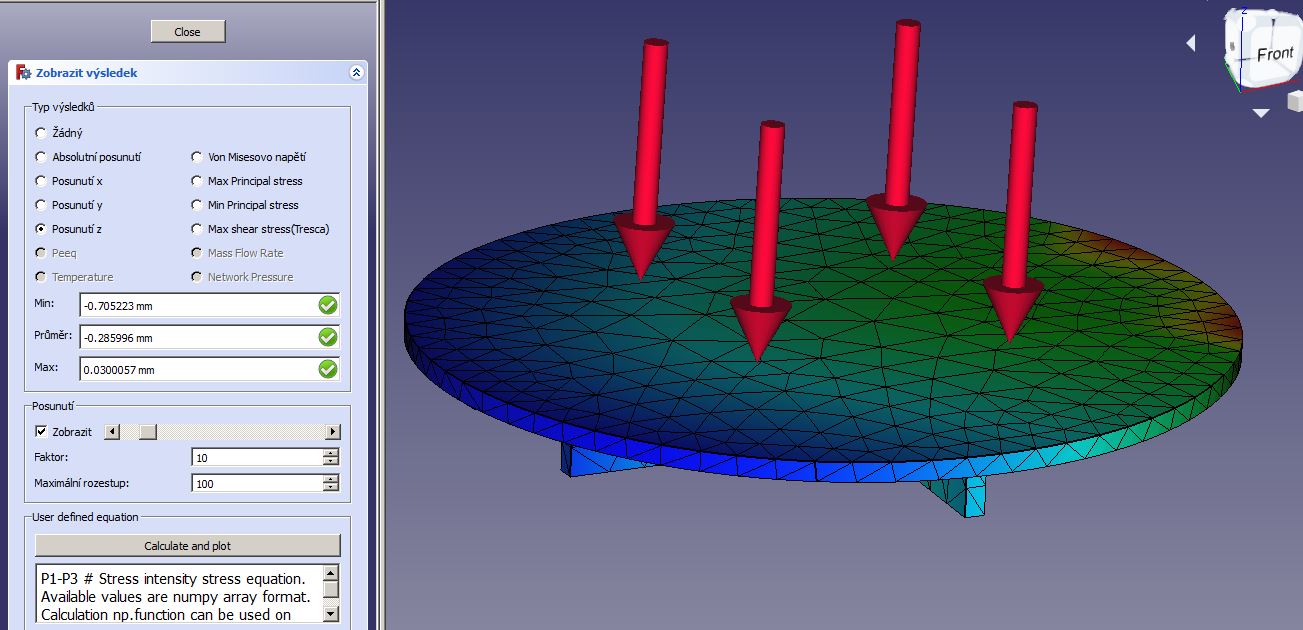Viewport: 1303px width, 630px height.
Task: Toggle the Zobrazit displacement checkbox
Action: (x=41, y=432)
